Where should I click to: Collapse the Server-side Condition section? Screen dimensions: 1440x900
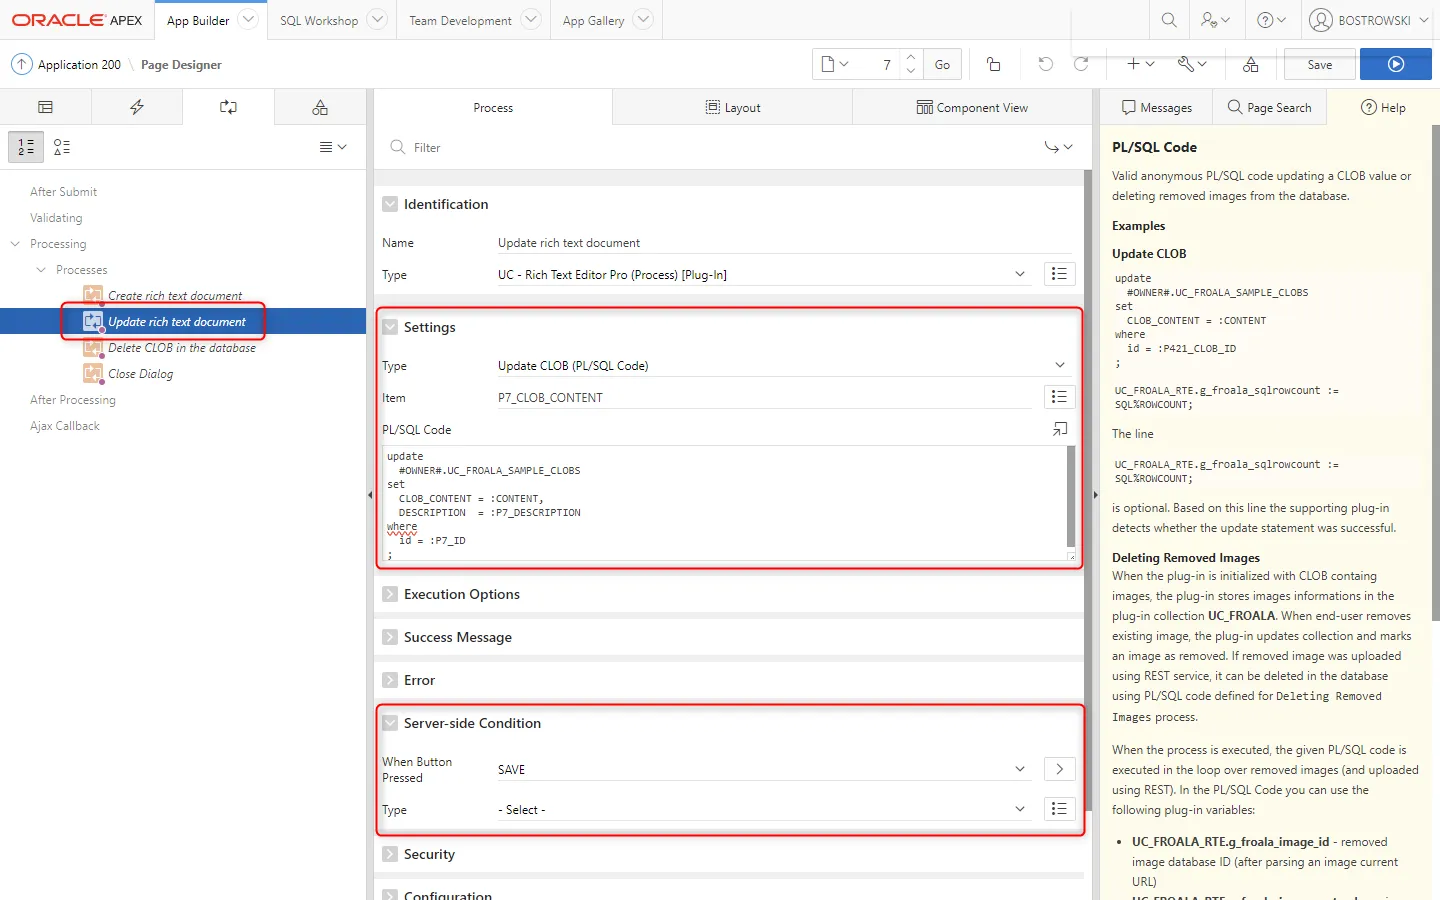tap(390, 723)
